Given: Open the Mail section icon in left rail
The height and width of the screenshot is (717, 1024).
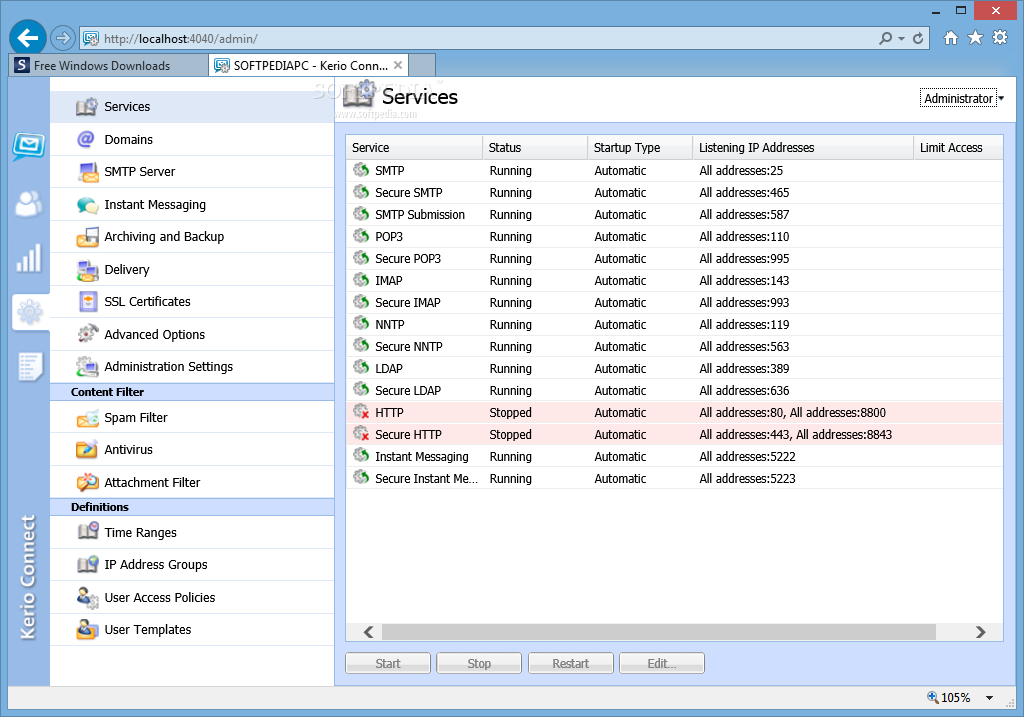Looking at the screenshot, I should coord(29,146).
